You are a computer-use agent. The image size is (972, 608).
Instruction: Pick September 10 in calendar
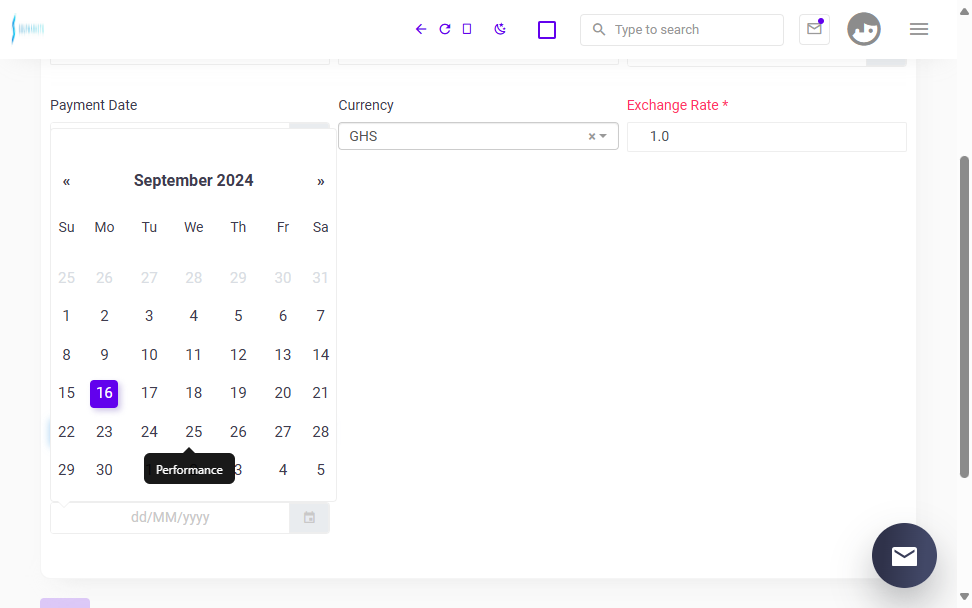pyautogui.click(x=149, y=355)
